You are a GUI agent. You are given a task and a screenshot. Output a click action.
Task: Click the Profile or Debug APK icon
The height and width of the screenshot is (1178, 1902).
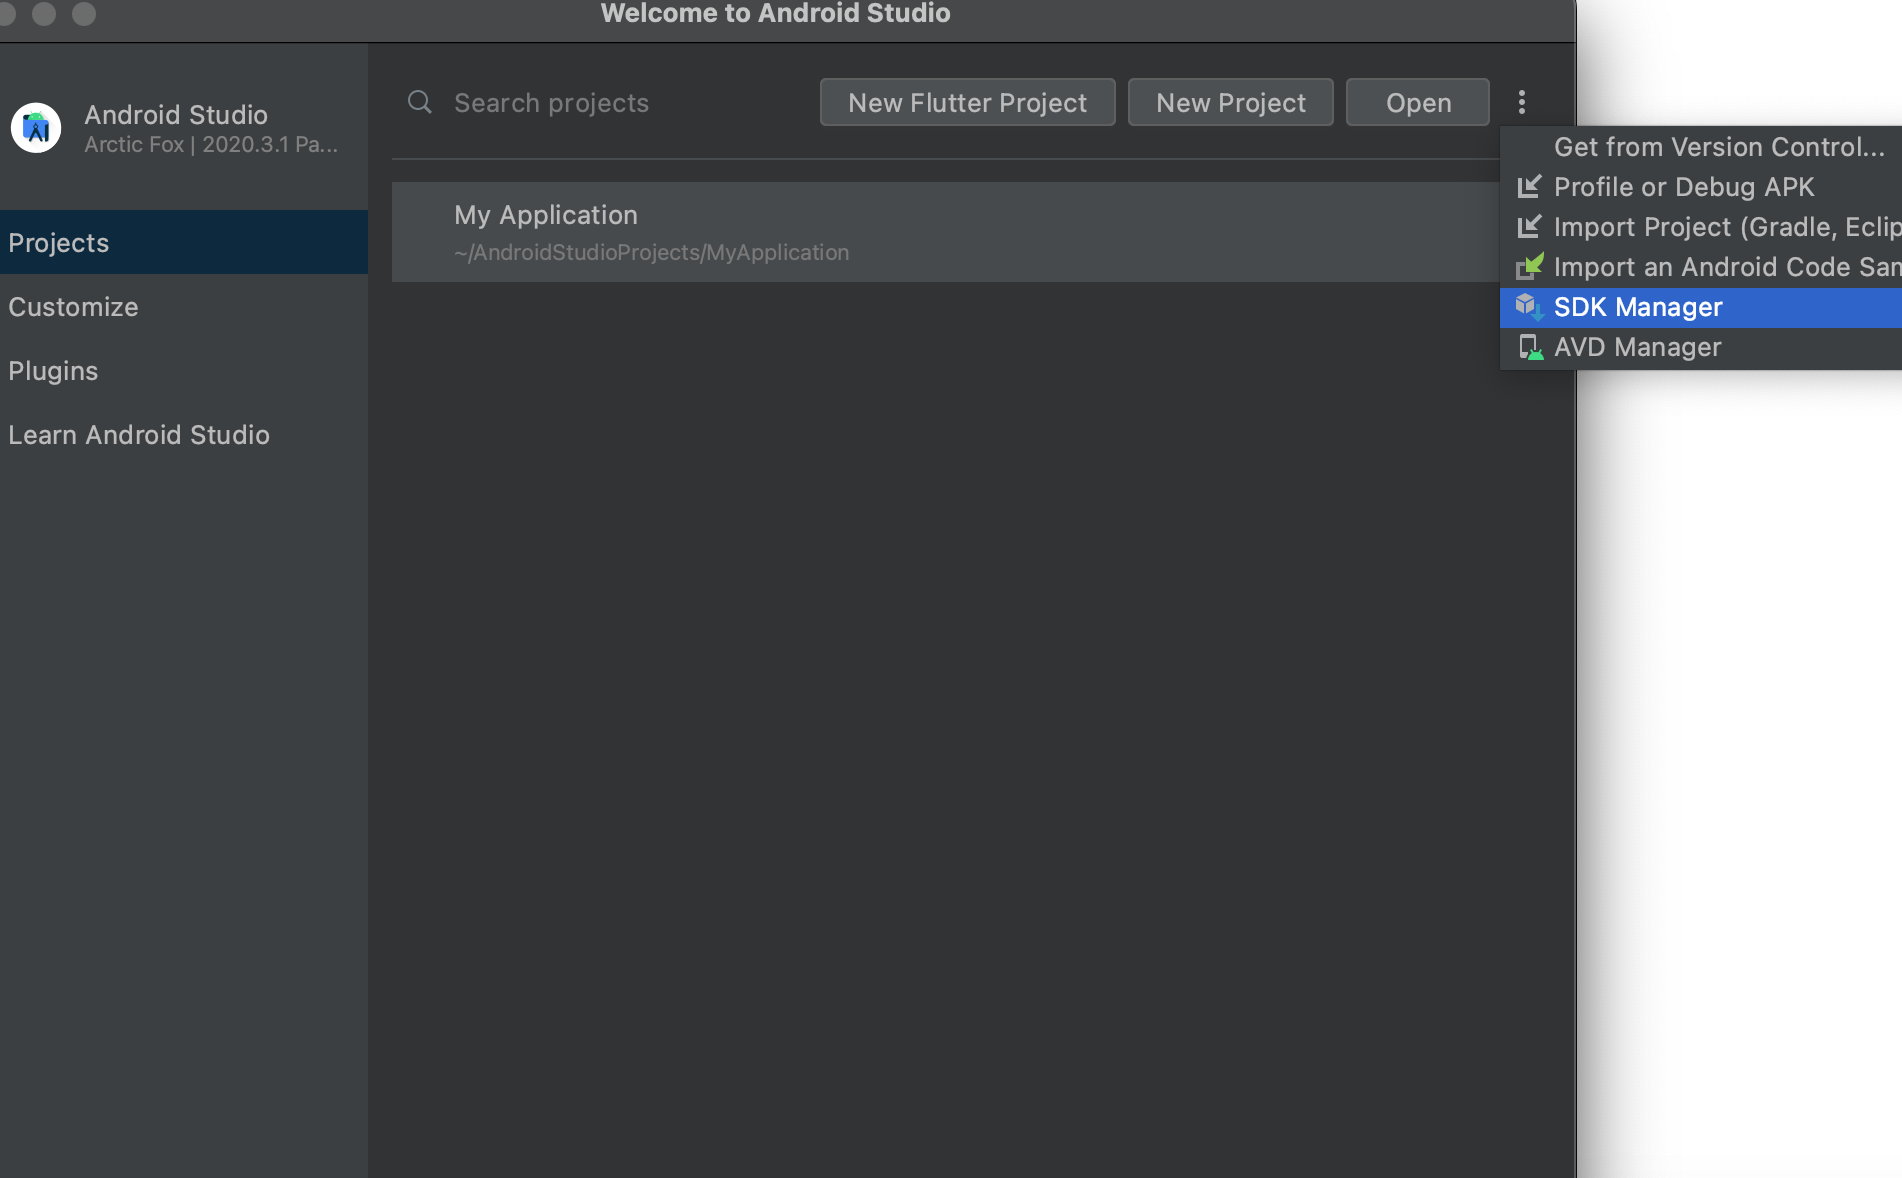1529,187
